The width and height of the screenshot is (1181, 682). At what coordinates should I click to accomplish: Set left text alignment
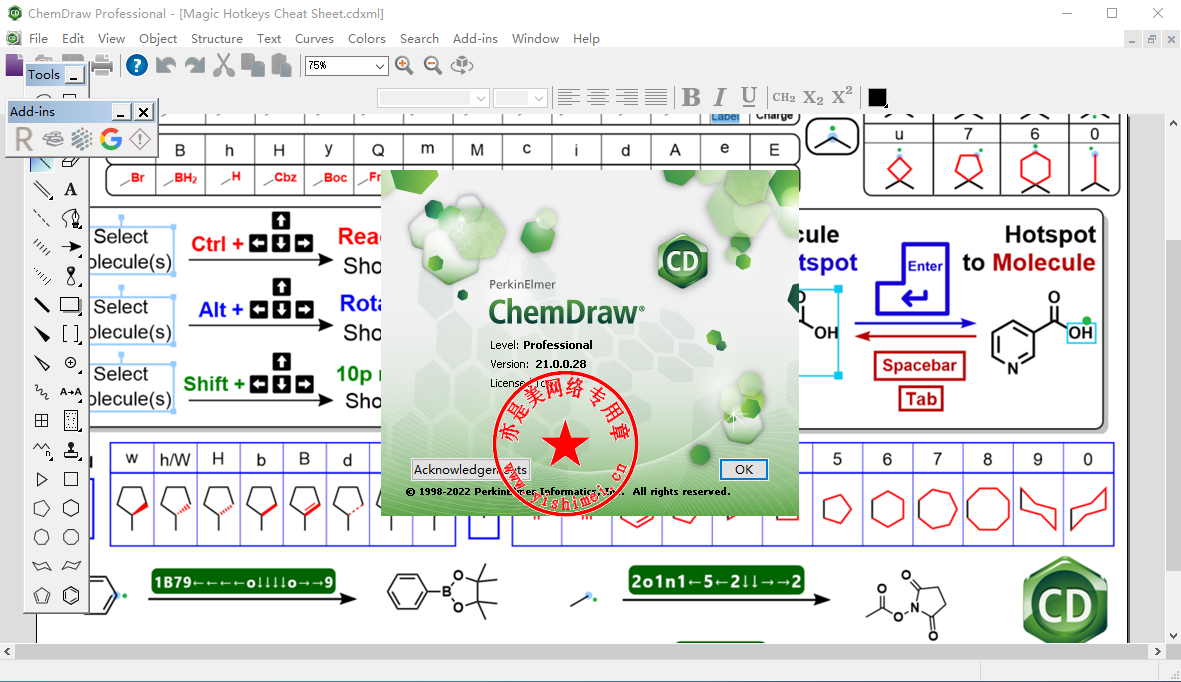[x=569, y=97]
